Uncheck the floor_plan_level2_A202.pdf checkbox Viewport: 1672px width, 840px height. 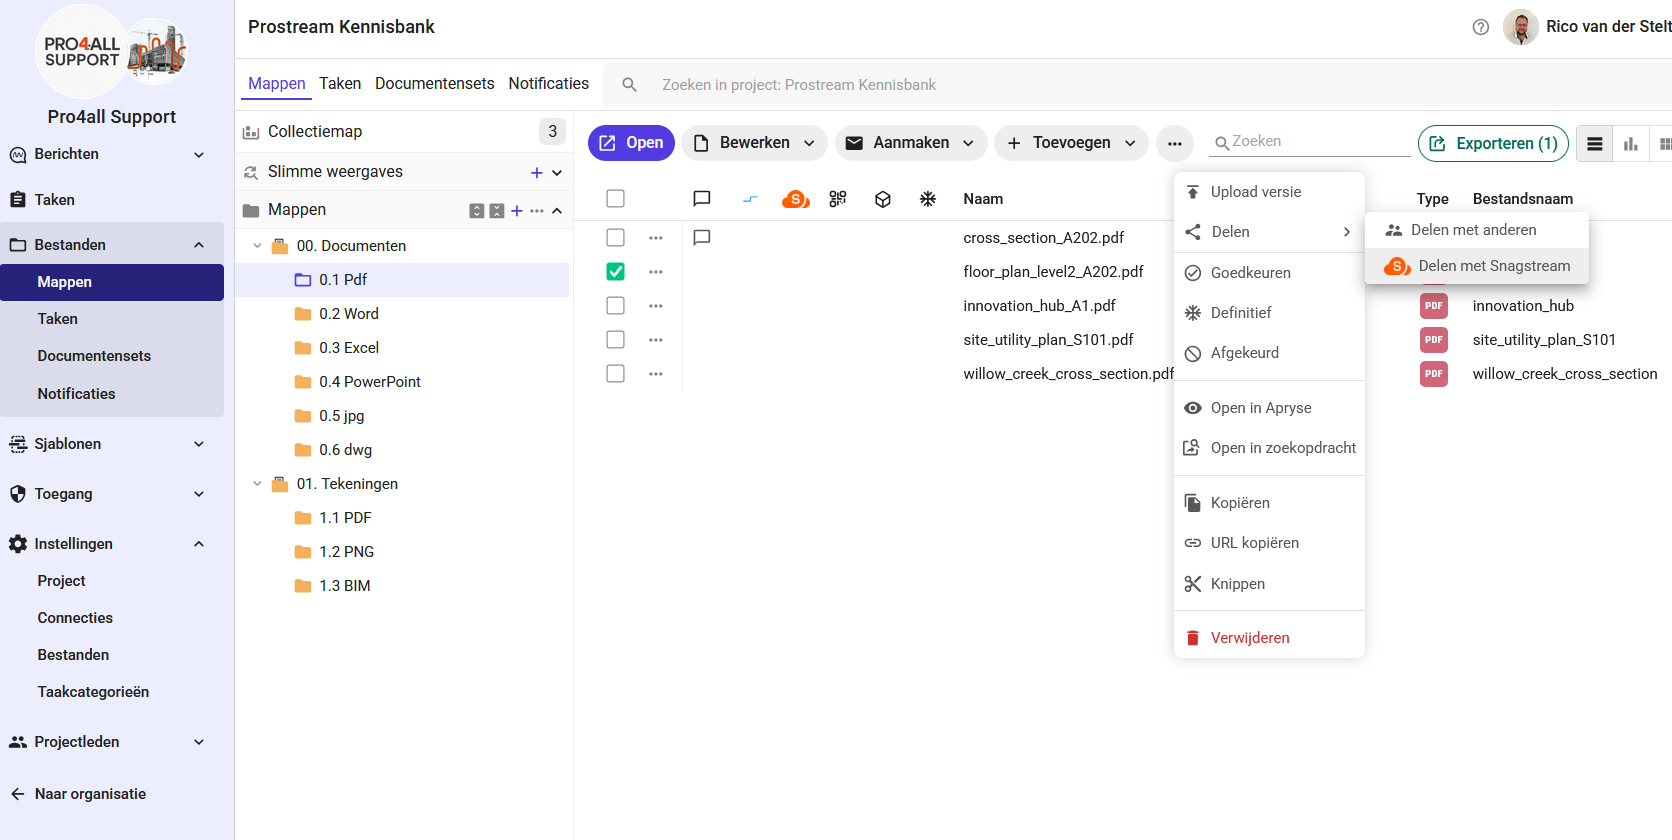tap(616, 272)
